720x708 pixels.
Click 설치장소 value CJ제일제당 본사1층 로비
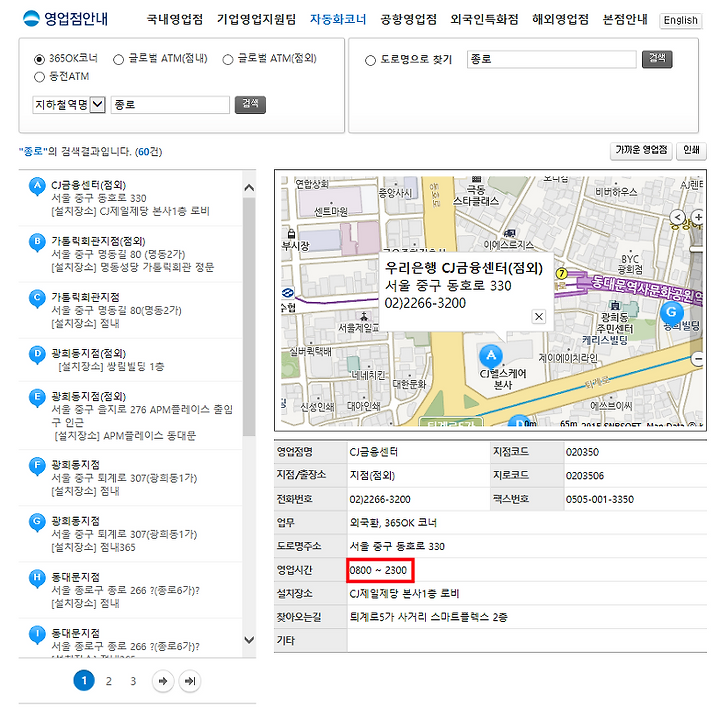404,594
